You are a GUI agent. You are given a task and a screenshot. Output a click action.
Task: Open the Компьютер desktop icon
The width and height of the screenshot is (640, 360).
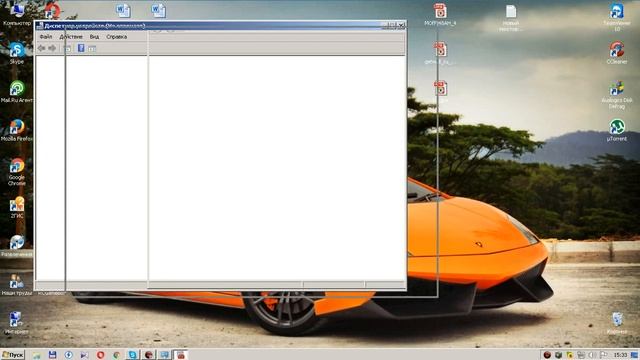coord(17,14)
